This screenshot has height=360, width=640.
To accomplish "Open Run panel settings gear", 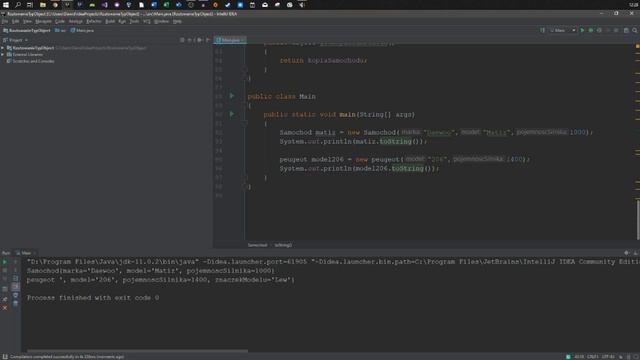I will 627,253.
